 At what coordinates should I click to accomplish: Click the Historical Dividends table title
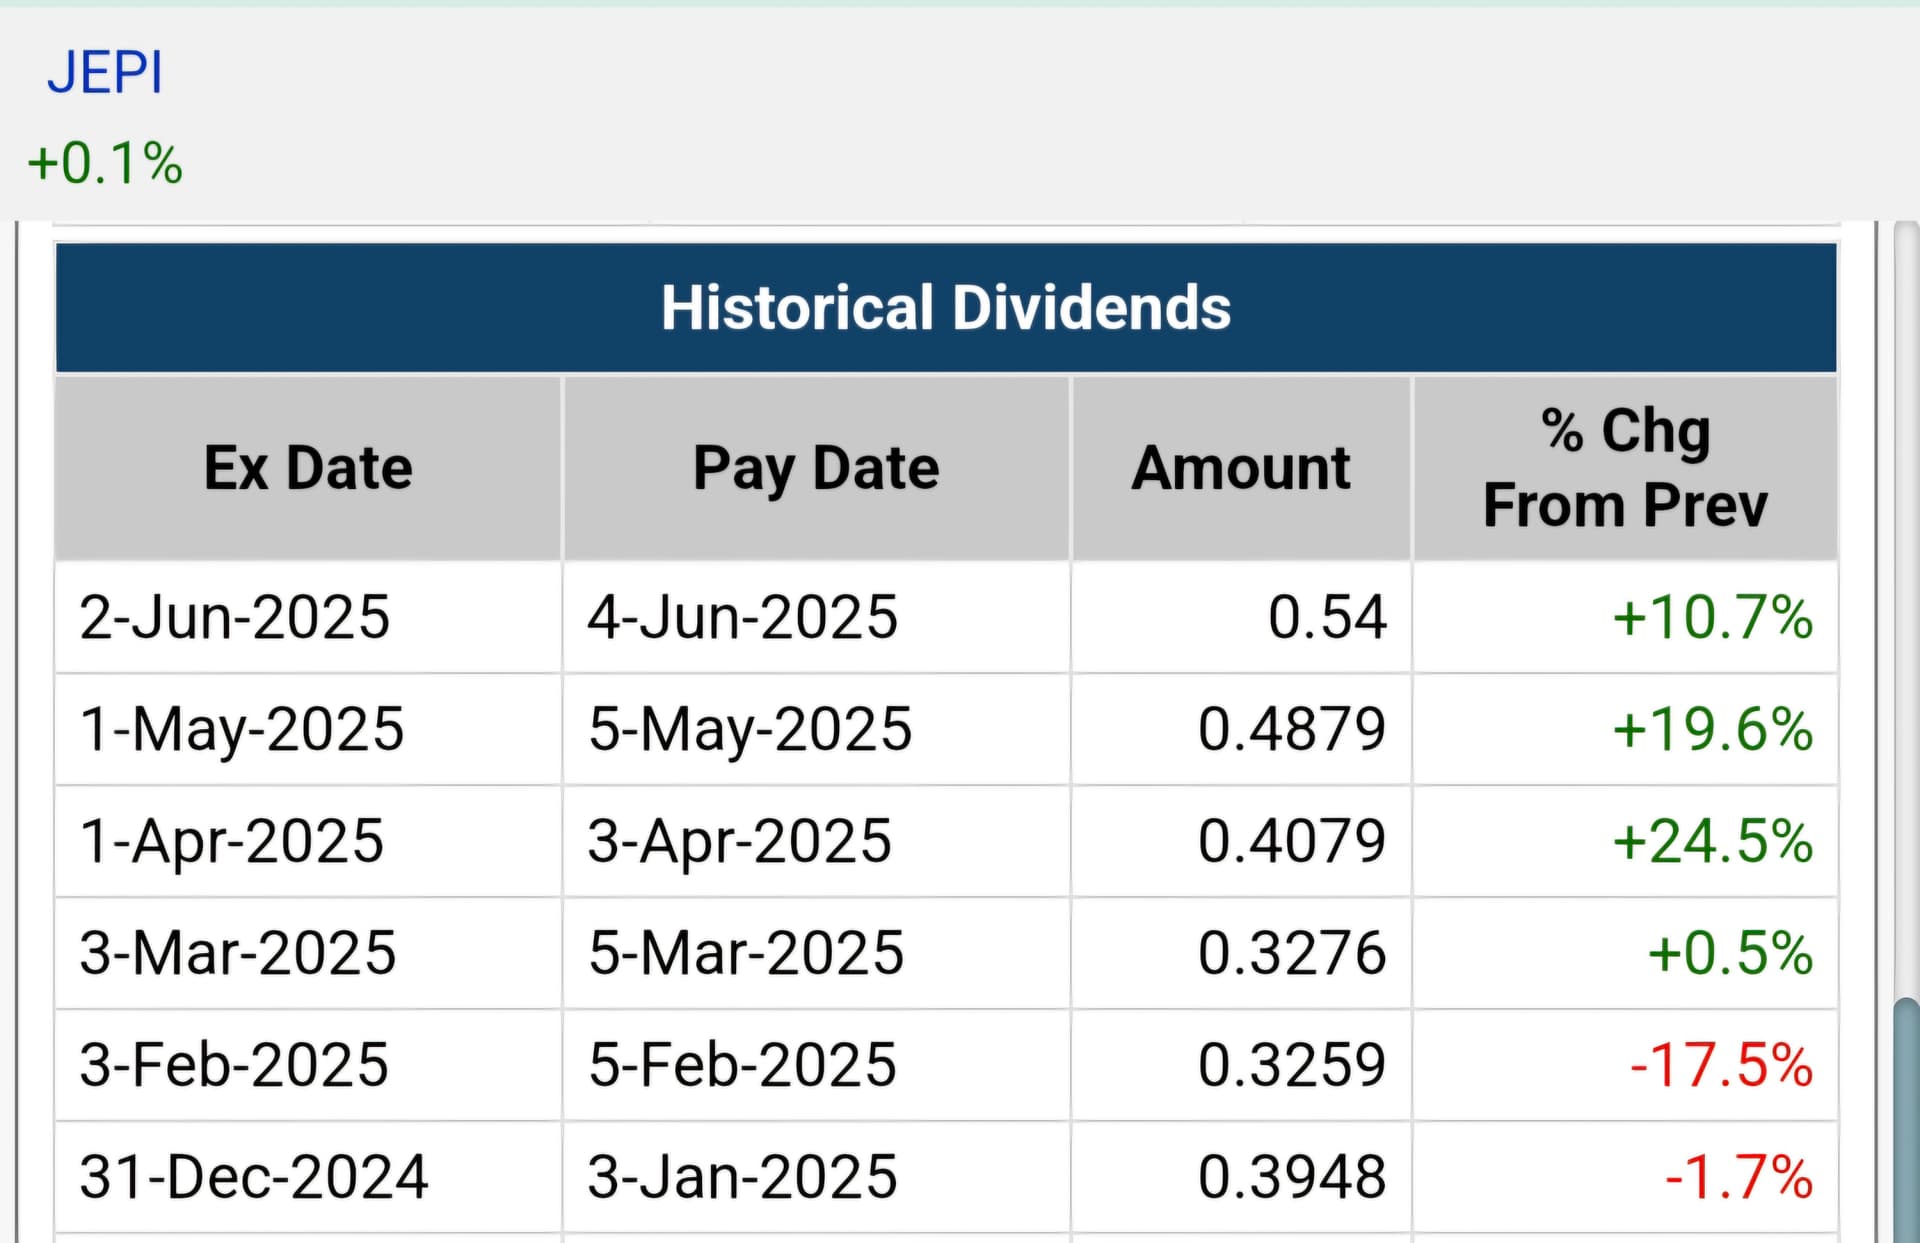[x=946, y=307]
